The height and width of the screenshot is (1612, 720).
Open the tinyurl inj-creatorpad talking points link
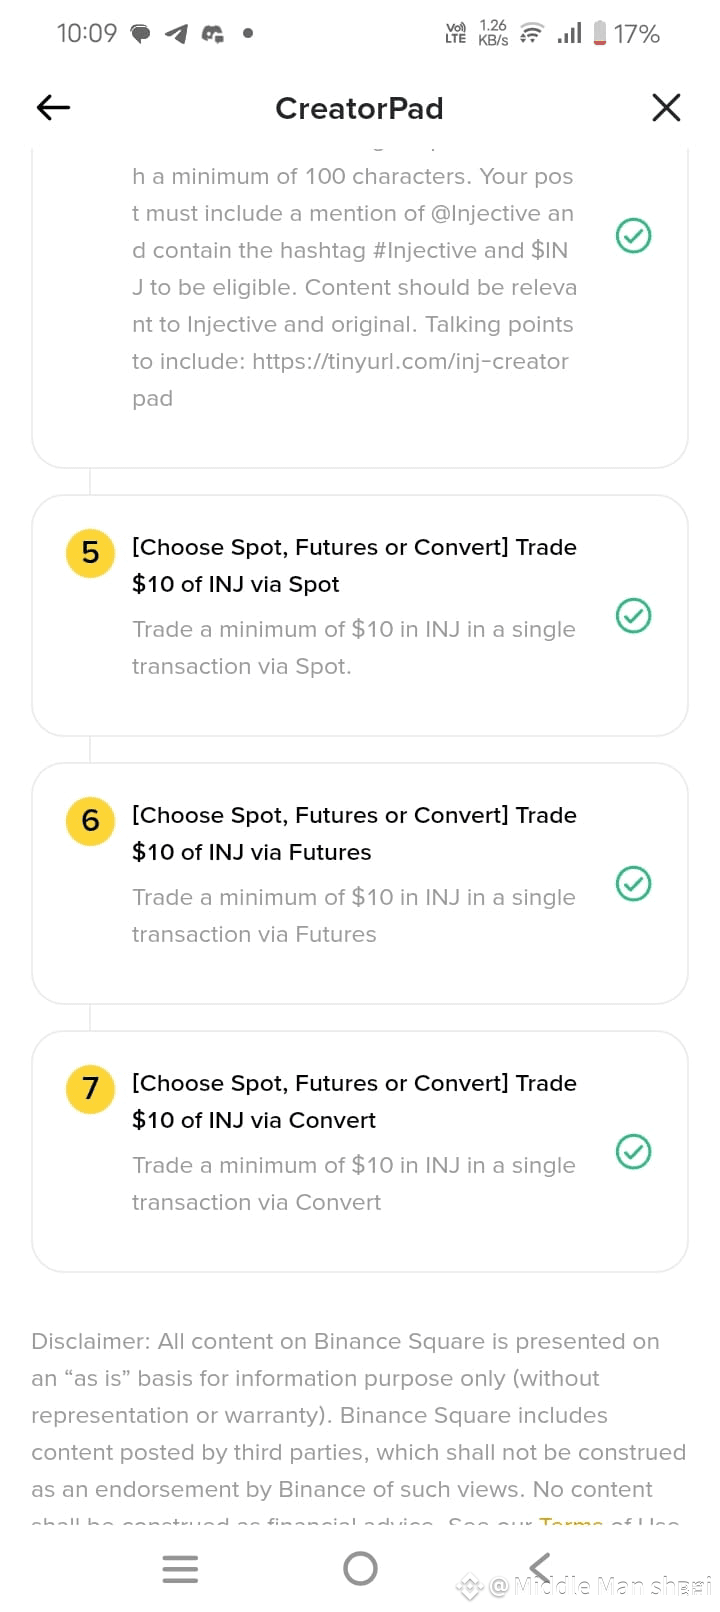coord(350,380)
